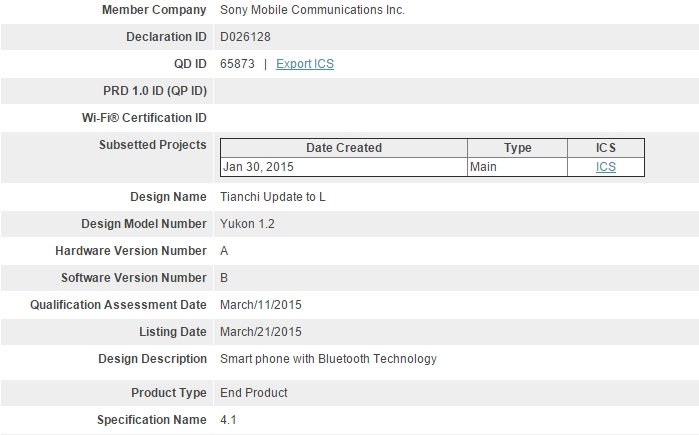Click Sony Mobile Communications Inc. text

click(312, 10)
